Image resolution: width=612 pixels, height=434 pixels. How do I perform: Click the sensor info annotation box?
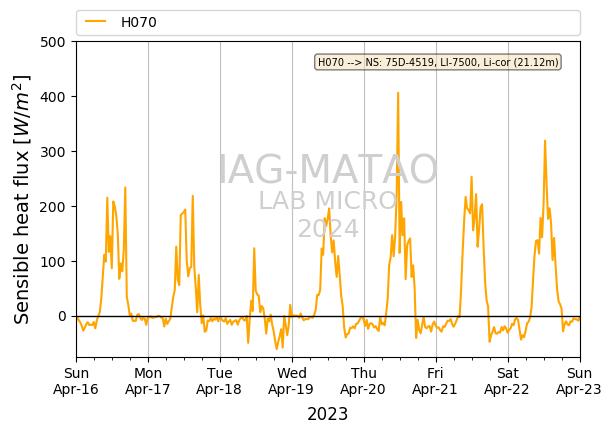point(438,62)
